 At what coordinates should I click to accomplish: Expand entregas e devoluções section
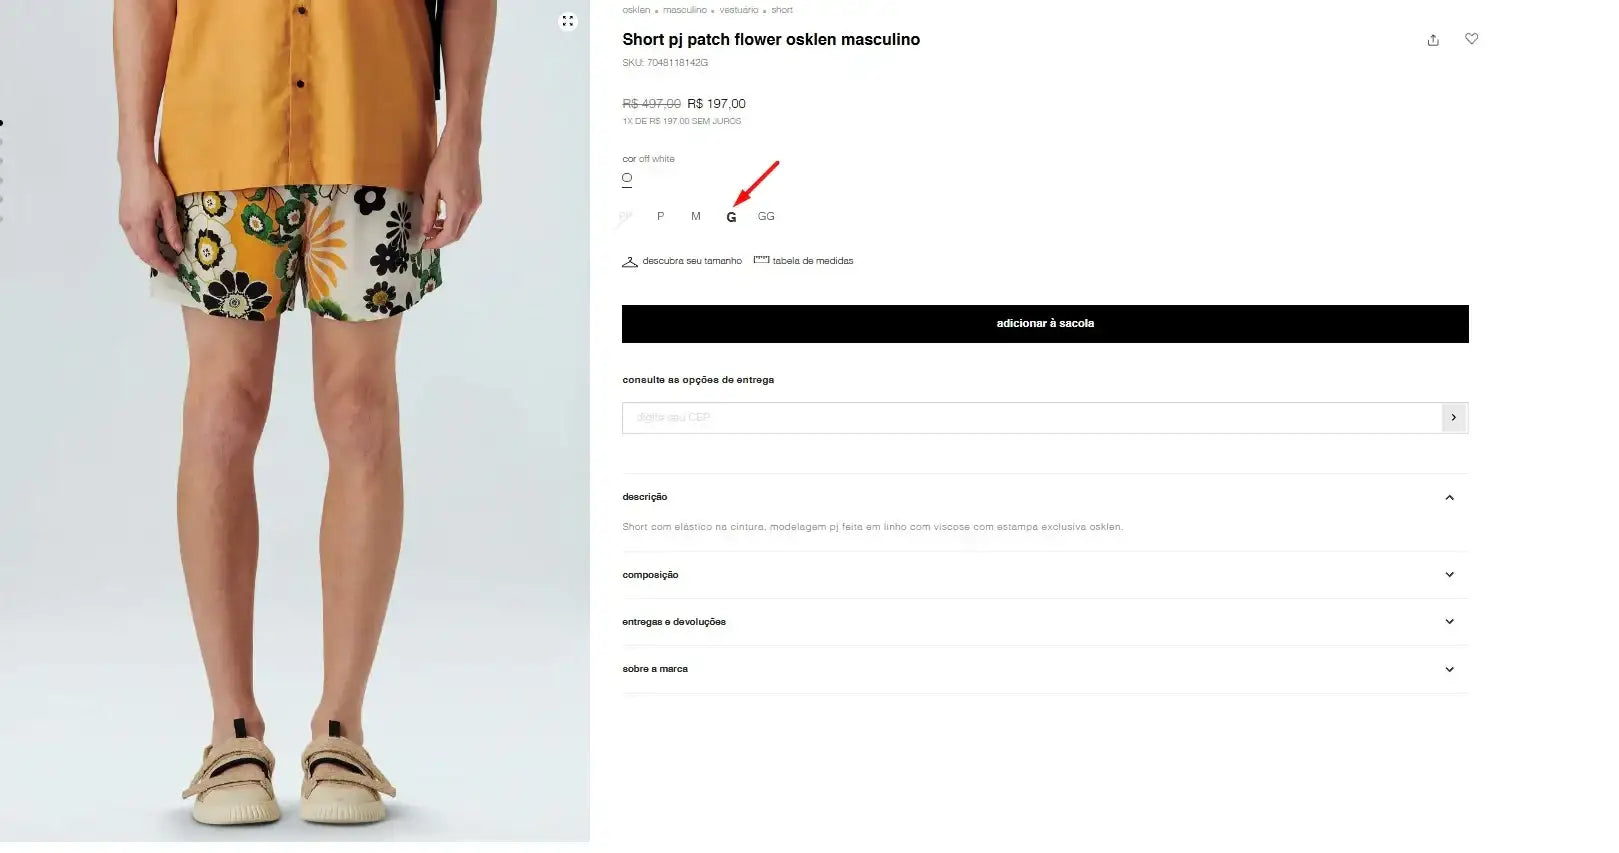point(1449,622)
